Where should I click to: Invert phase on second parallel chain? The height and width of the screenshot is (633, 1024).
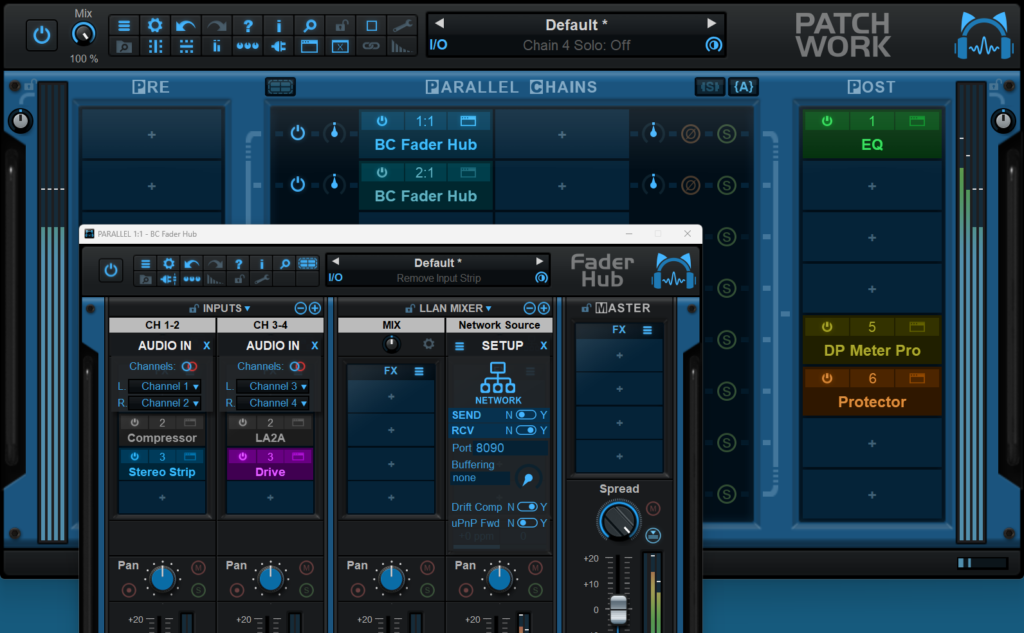click(690, 186)
